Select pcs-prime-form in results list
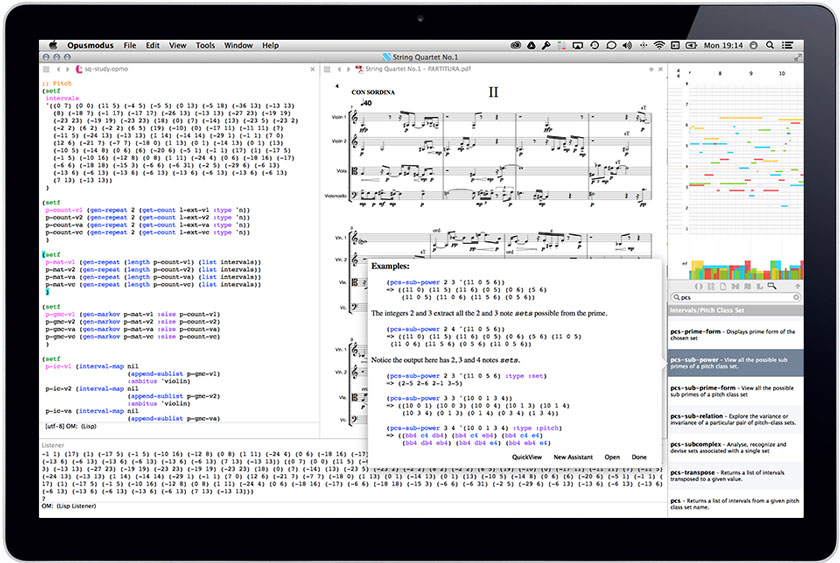 click(x=736, y=335)
